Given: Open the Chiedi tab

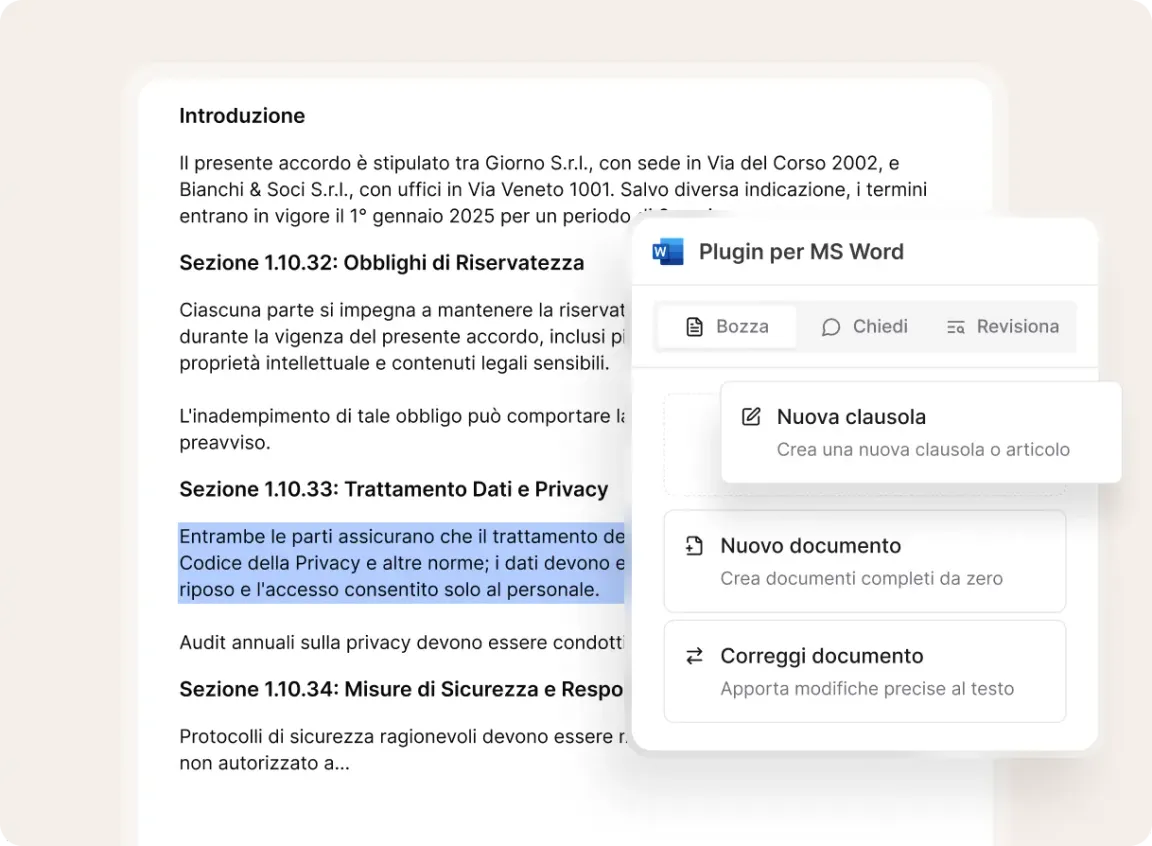Looking at the screenshot, I should [x=865, y=327].
